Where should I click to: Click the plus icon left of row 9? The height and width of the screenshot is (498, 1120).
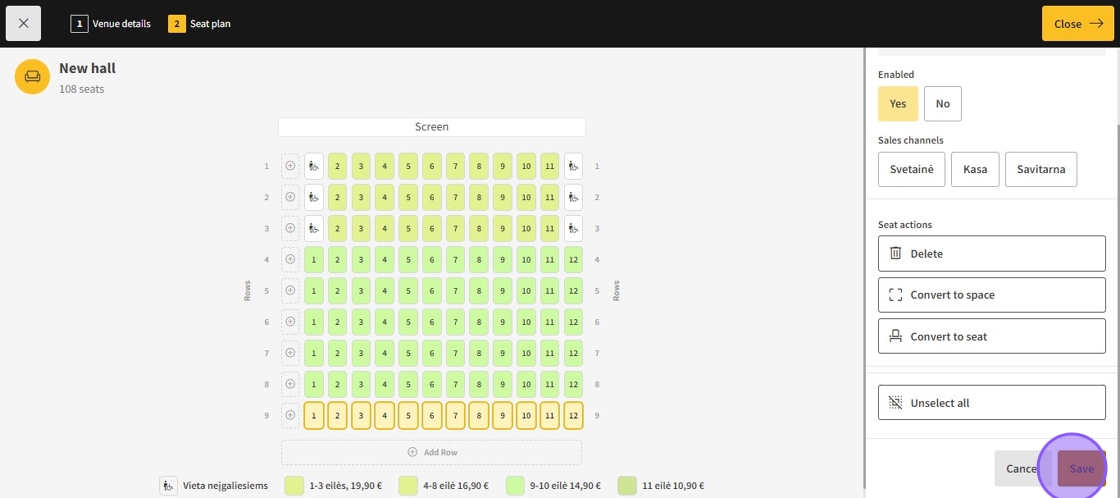click(290, 415)
